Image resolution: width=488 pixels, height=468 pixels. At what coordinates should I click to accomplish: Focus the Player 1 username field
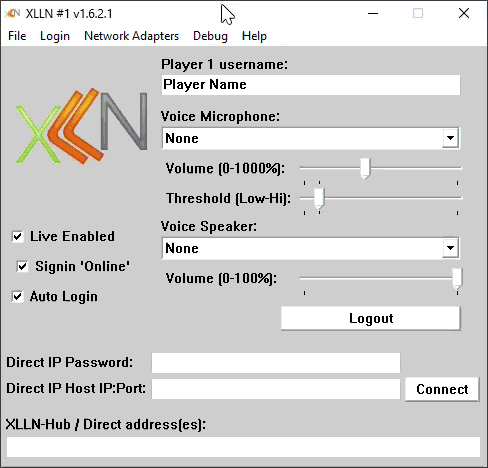coord(311,85)
